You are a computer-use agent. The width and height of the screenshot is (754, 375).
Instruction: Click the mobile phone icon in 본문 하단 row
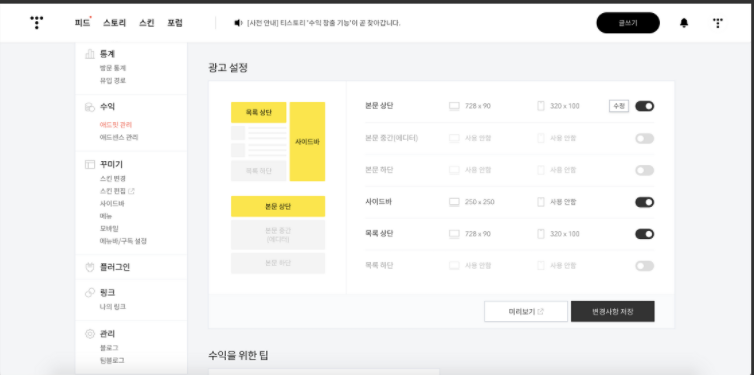[540, 170]
